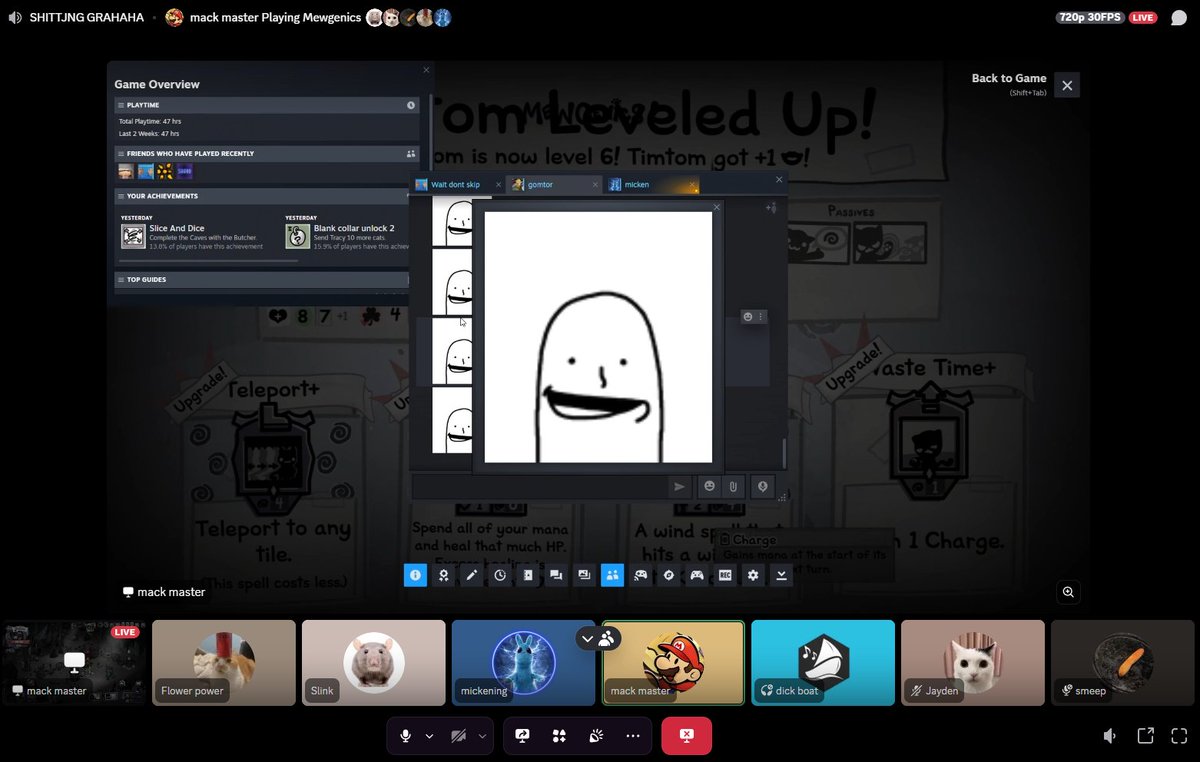Click the X button beside Back to Game
Image resolution: width=1200 pixels, height=762 pixels.
pos(1067,85)
